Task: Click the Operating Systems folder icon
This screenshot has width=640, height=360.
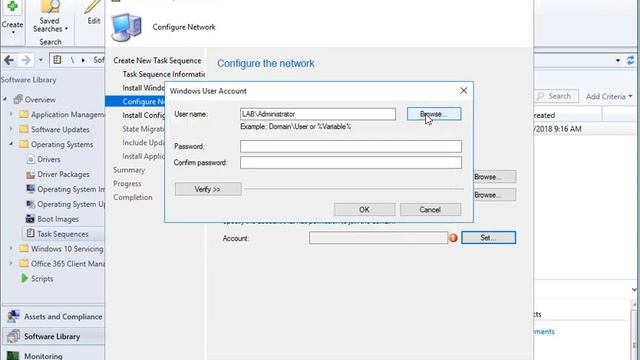Action: (24, 144)
